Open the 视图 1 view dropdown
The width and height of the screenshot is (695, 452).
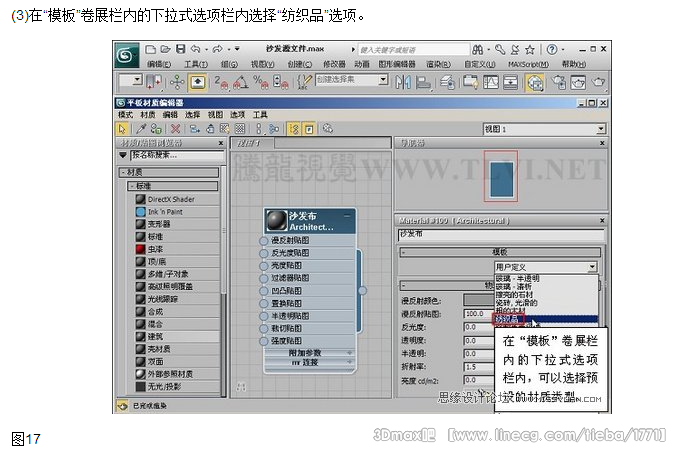(601, 129)
